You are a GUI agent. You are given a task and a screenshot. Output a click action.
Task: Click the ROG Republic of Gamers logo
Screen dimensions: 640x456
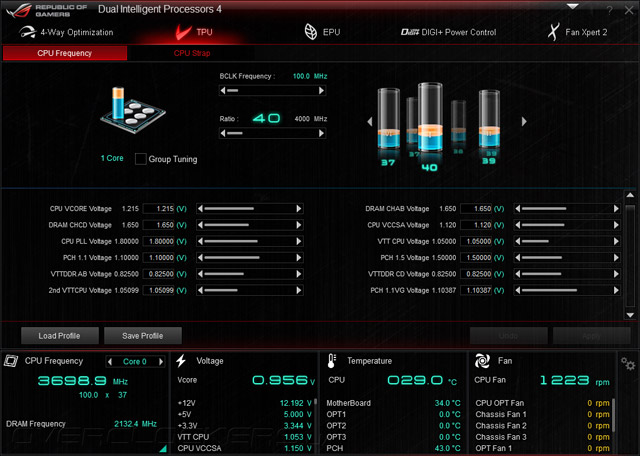45,10
